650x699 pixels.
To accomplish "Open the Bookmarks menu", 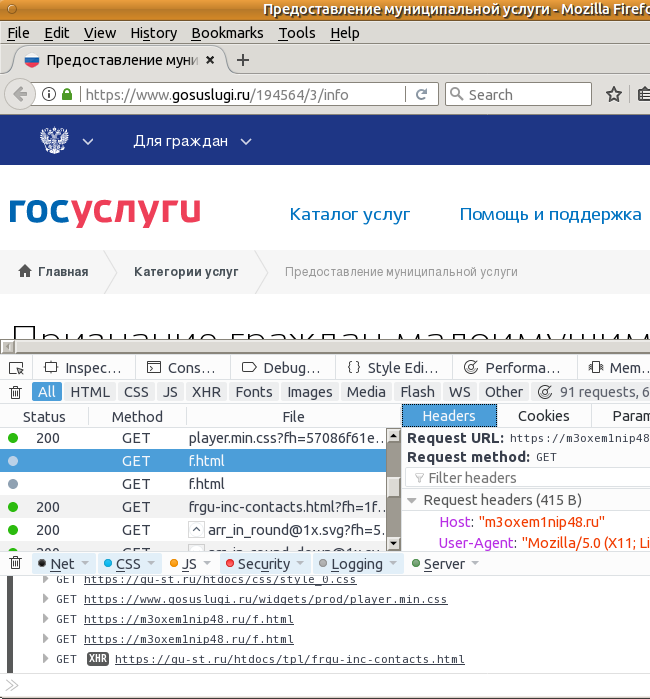I will pyautogui.click(x=227, y=33).
